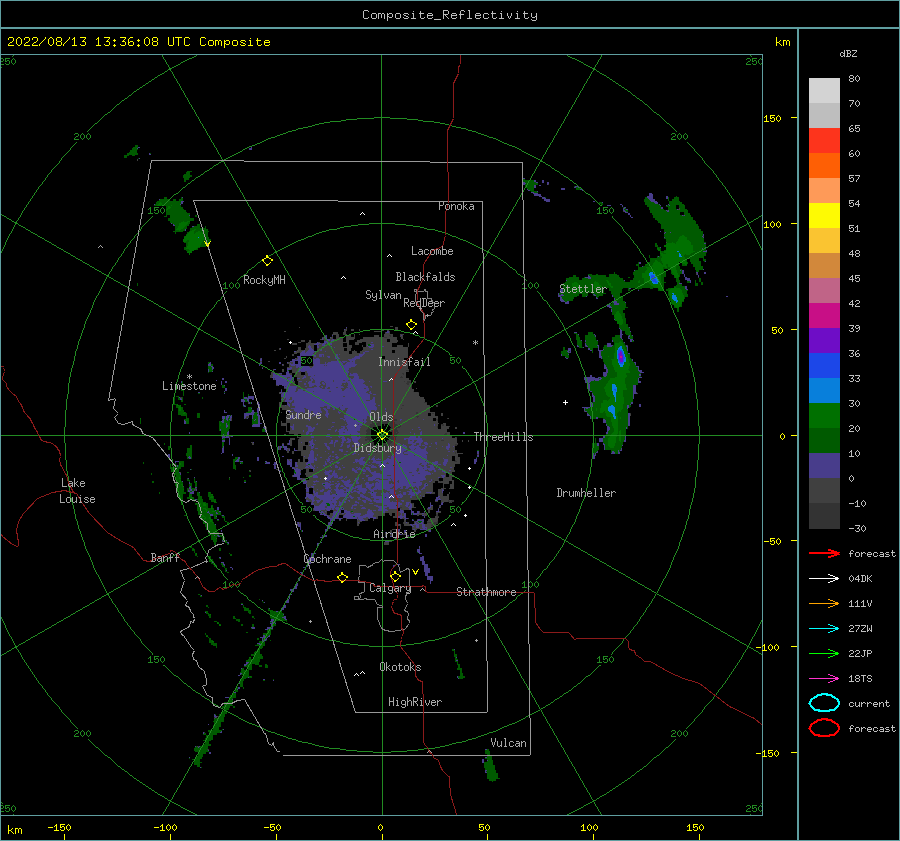Image resolution: width=900 pixels, height=841 pixels.
Task: Pick the yellow swatch in the dBZ scale
Action: click(x=824, y=216)
